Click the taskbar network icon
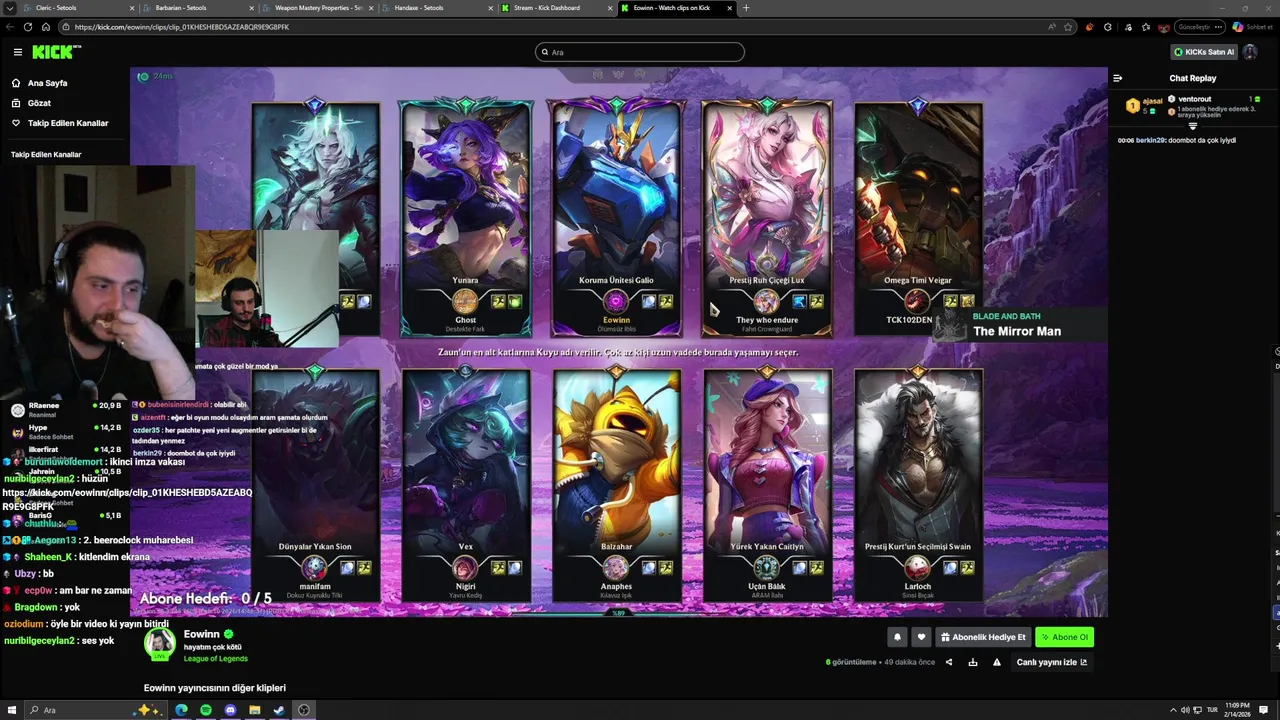 [x=1198, y=710]
